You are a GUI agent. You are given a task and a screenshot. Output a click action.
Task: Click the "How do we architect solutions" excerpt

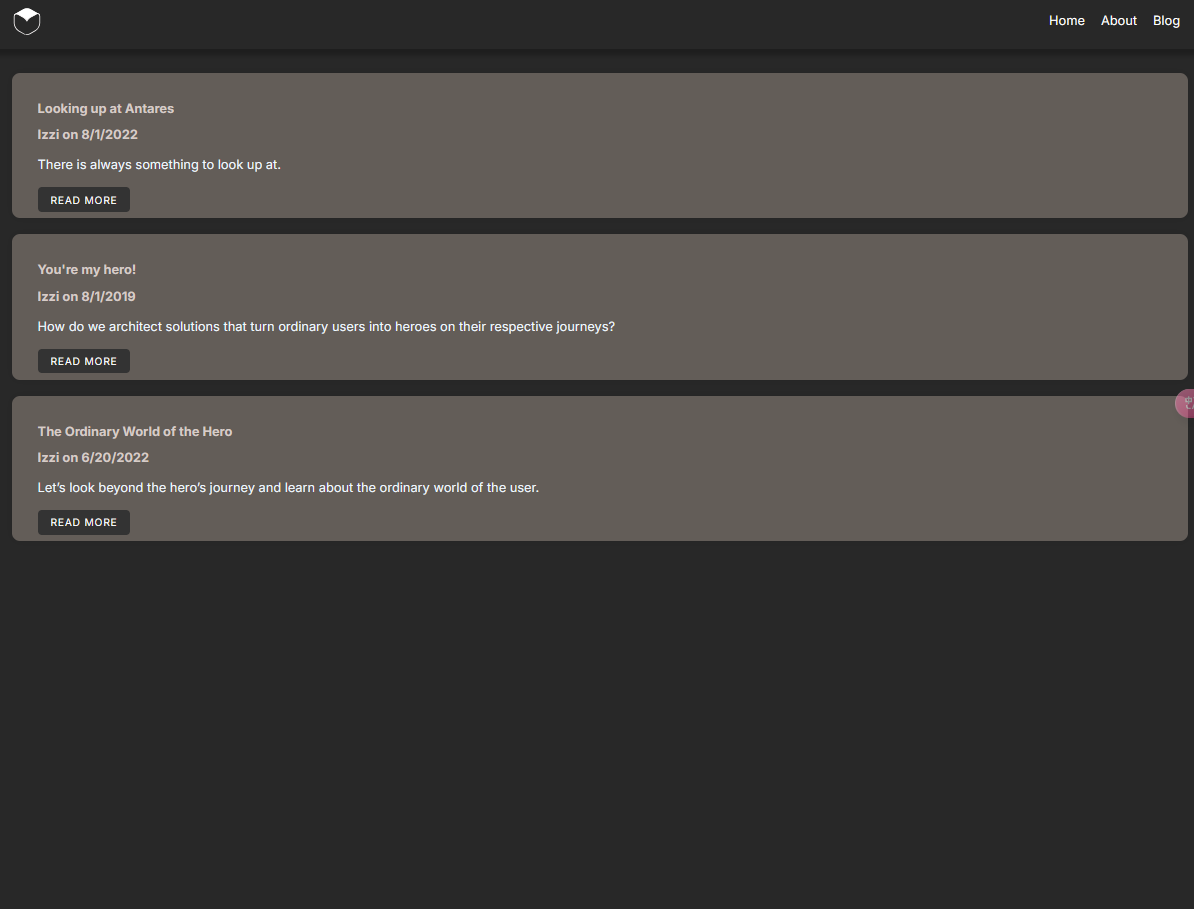click(326, 326)
